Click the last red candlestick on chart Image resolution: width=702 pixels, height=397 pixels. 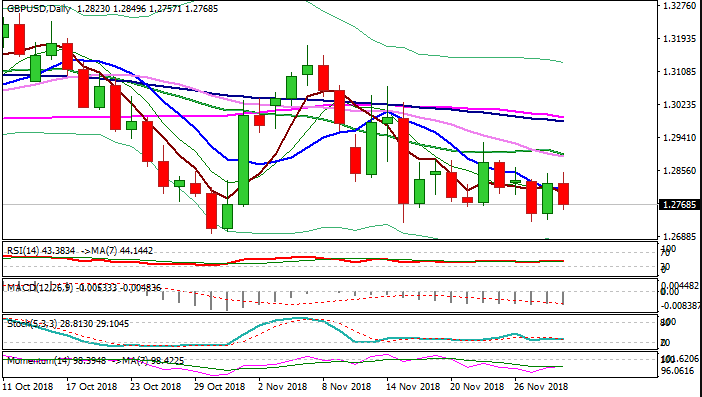pyautogui.click(x=563, y=194)
